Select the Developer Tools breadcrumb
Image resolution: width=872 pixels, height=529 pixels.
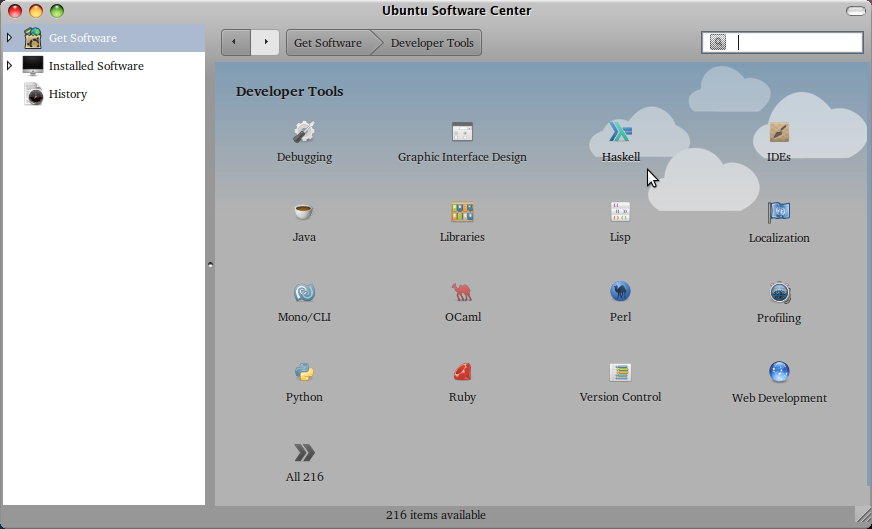[432, 43]
